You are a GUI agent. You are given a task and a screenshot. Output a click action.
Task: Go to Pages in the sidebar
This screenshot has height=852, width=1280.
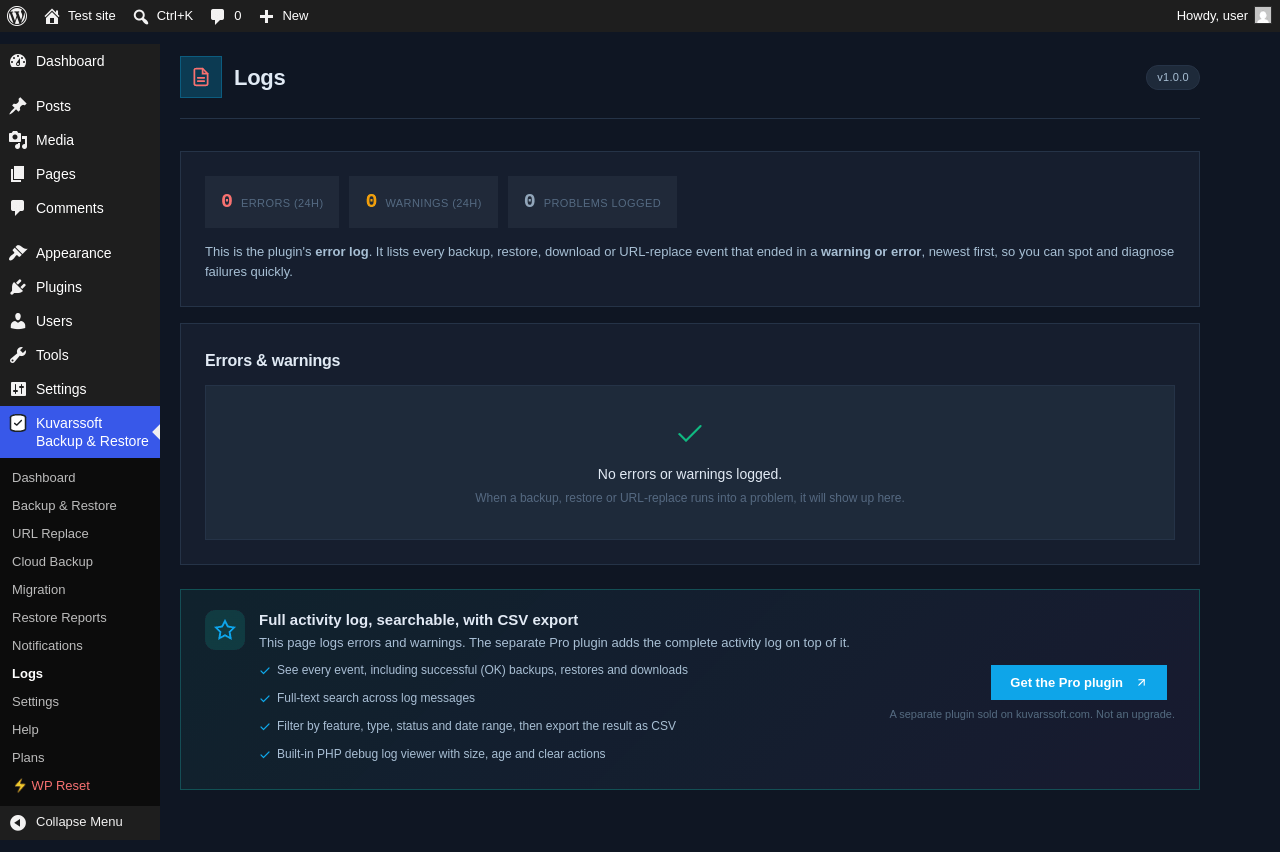pyautogui.click(x=80, y=174)
